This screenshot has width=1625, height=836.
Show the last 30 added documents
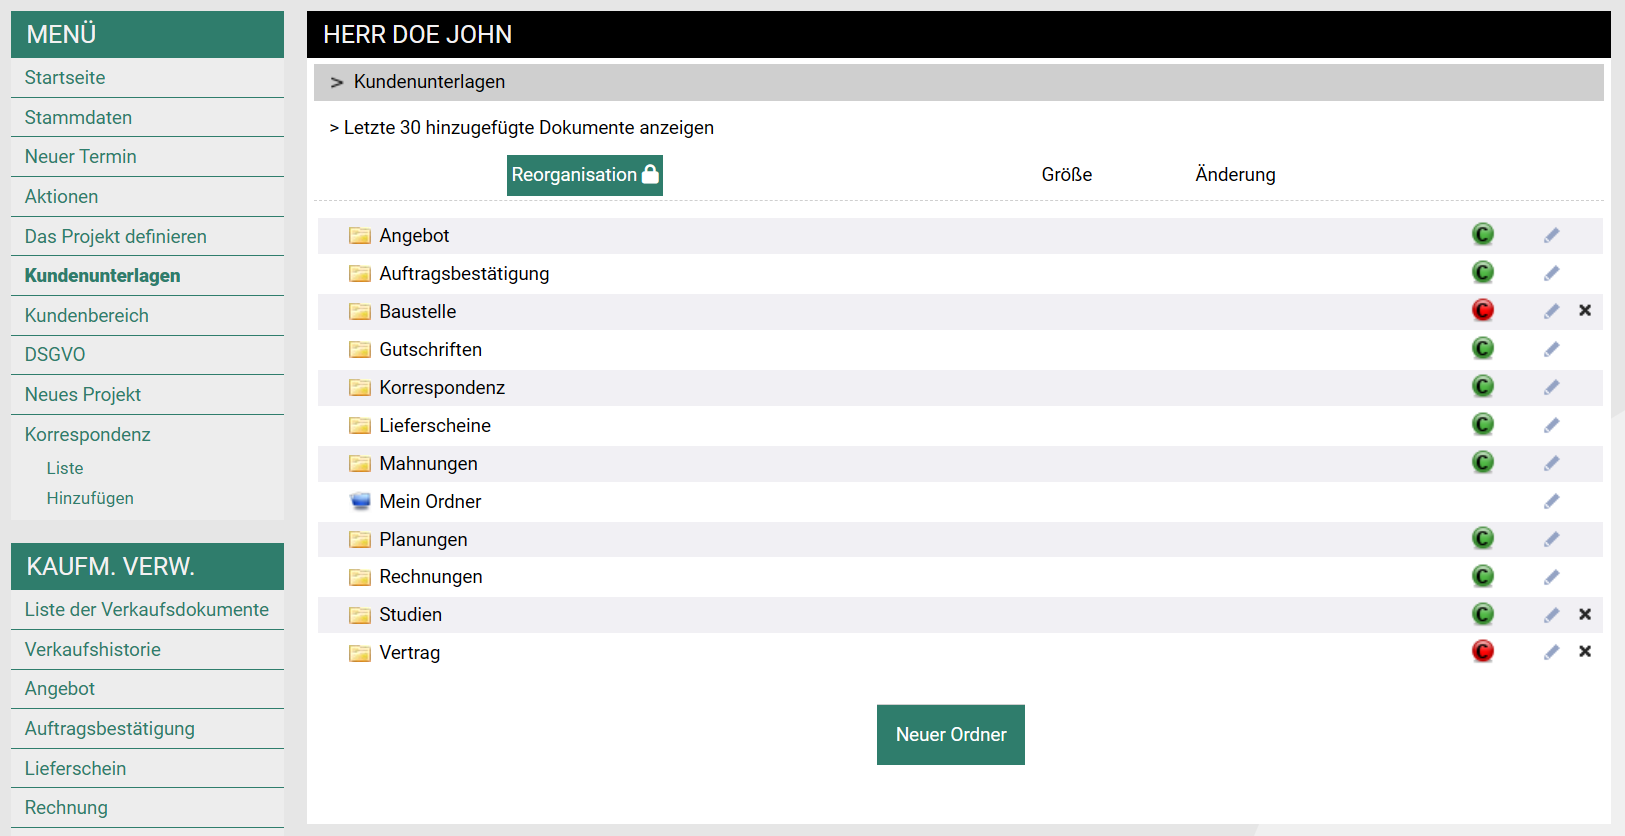pyautogui.click(x=528, y=128)
